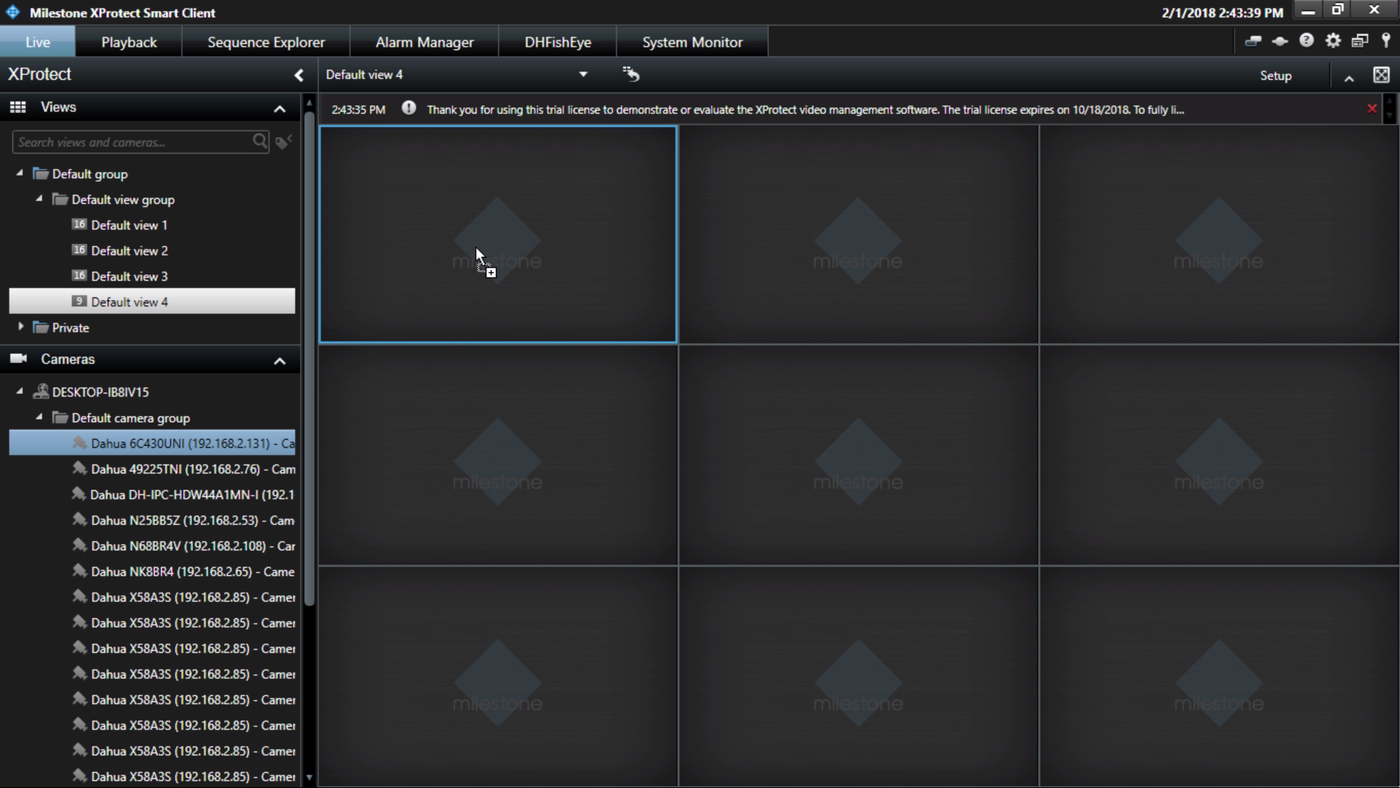
Task: Click the overlapping windows icon in top toolbar
Action: point(1360,41)
